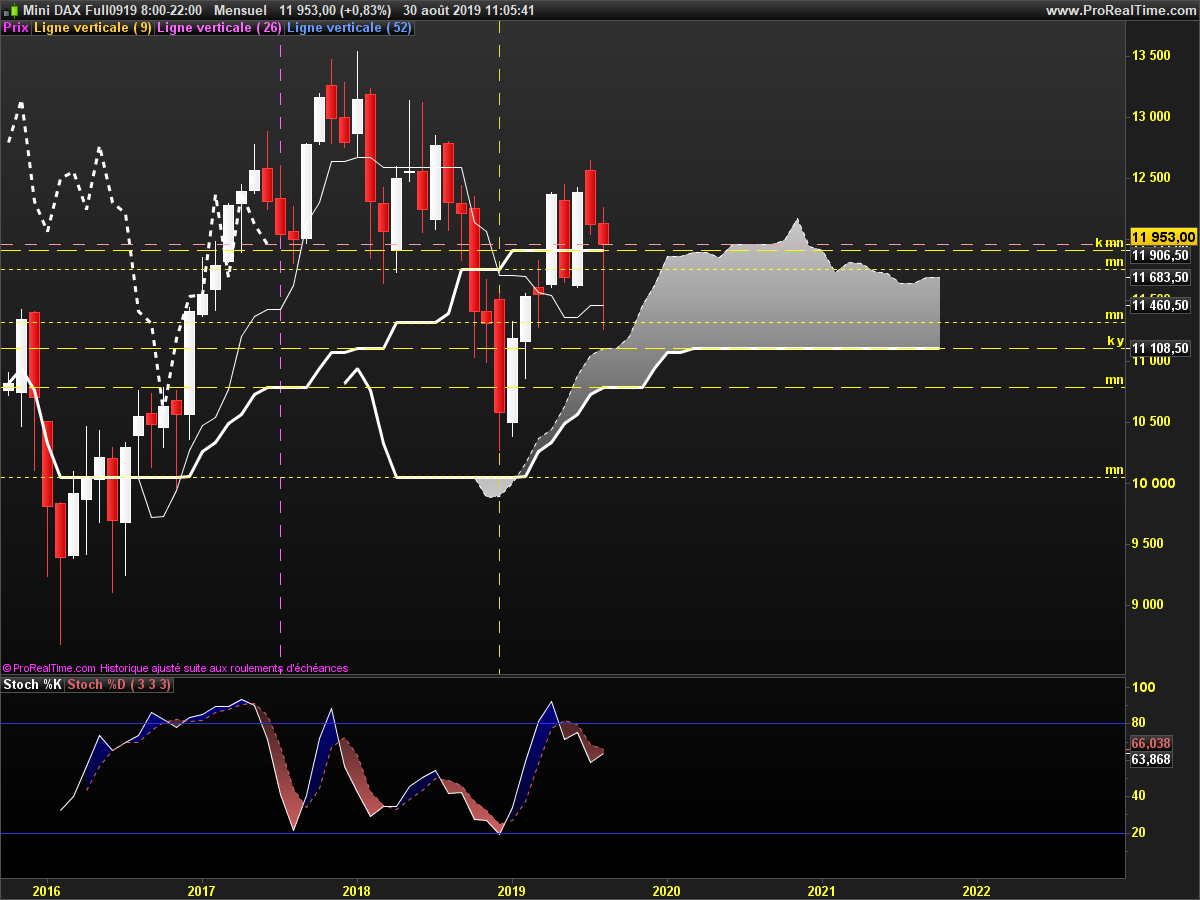Click the 'Historique ajusté suite aux roulements' notice

(224, 668)
